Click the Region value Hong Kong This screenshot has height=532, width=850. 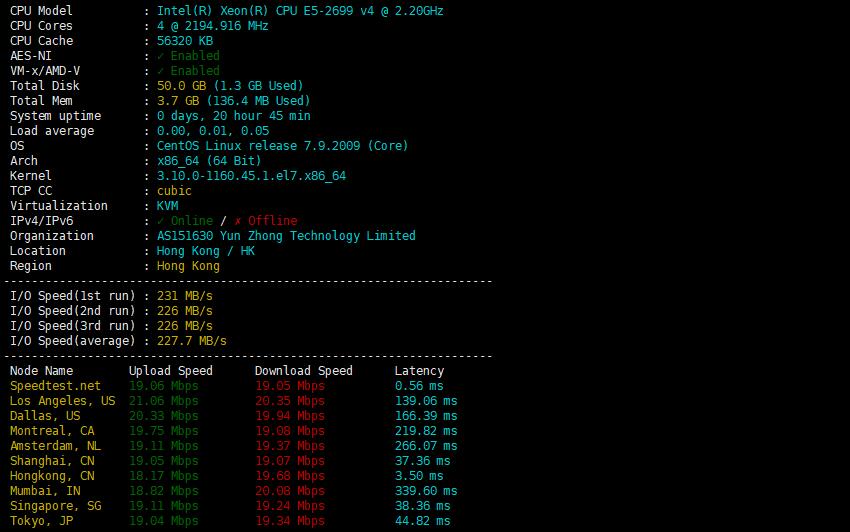point(188,266)
